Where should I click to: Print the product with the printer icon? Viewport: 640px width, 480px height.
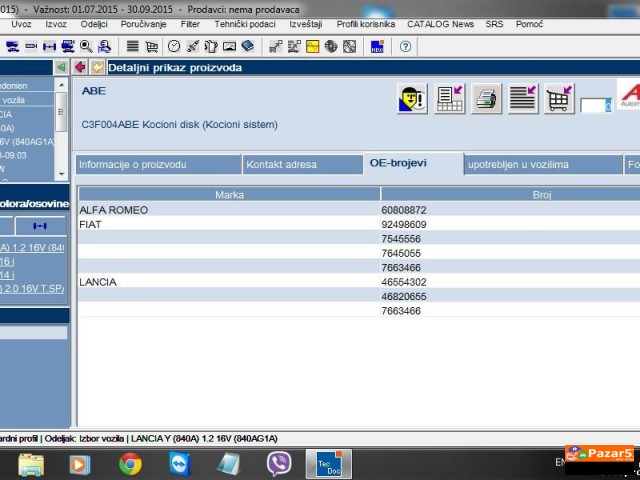coord(486,98)
